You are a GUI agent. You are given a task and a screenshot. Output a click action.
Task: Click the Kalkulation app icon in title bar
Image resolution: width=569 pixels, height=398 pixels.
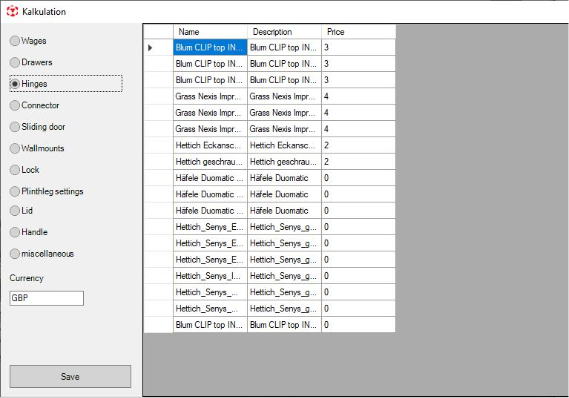point(12,11)
